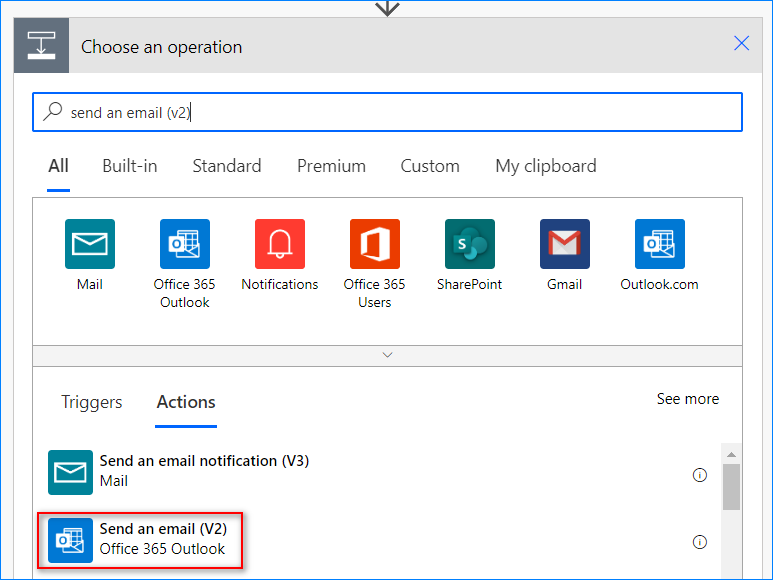Switch to the Triggers tab

click(x=92, y=402)
